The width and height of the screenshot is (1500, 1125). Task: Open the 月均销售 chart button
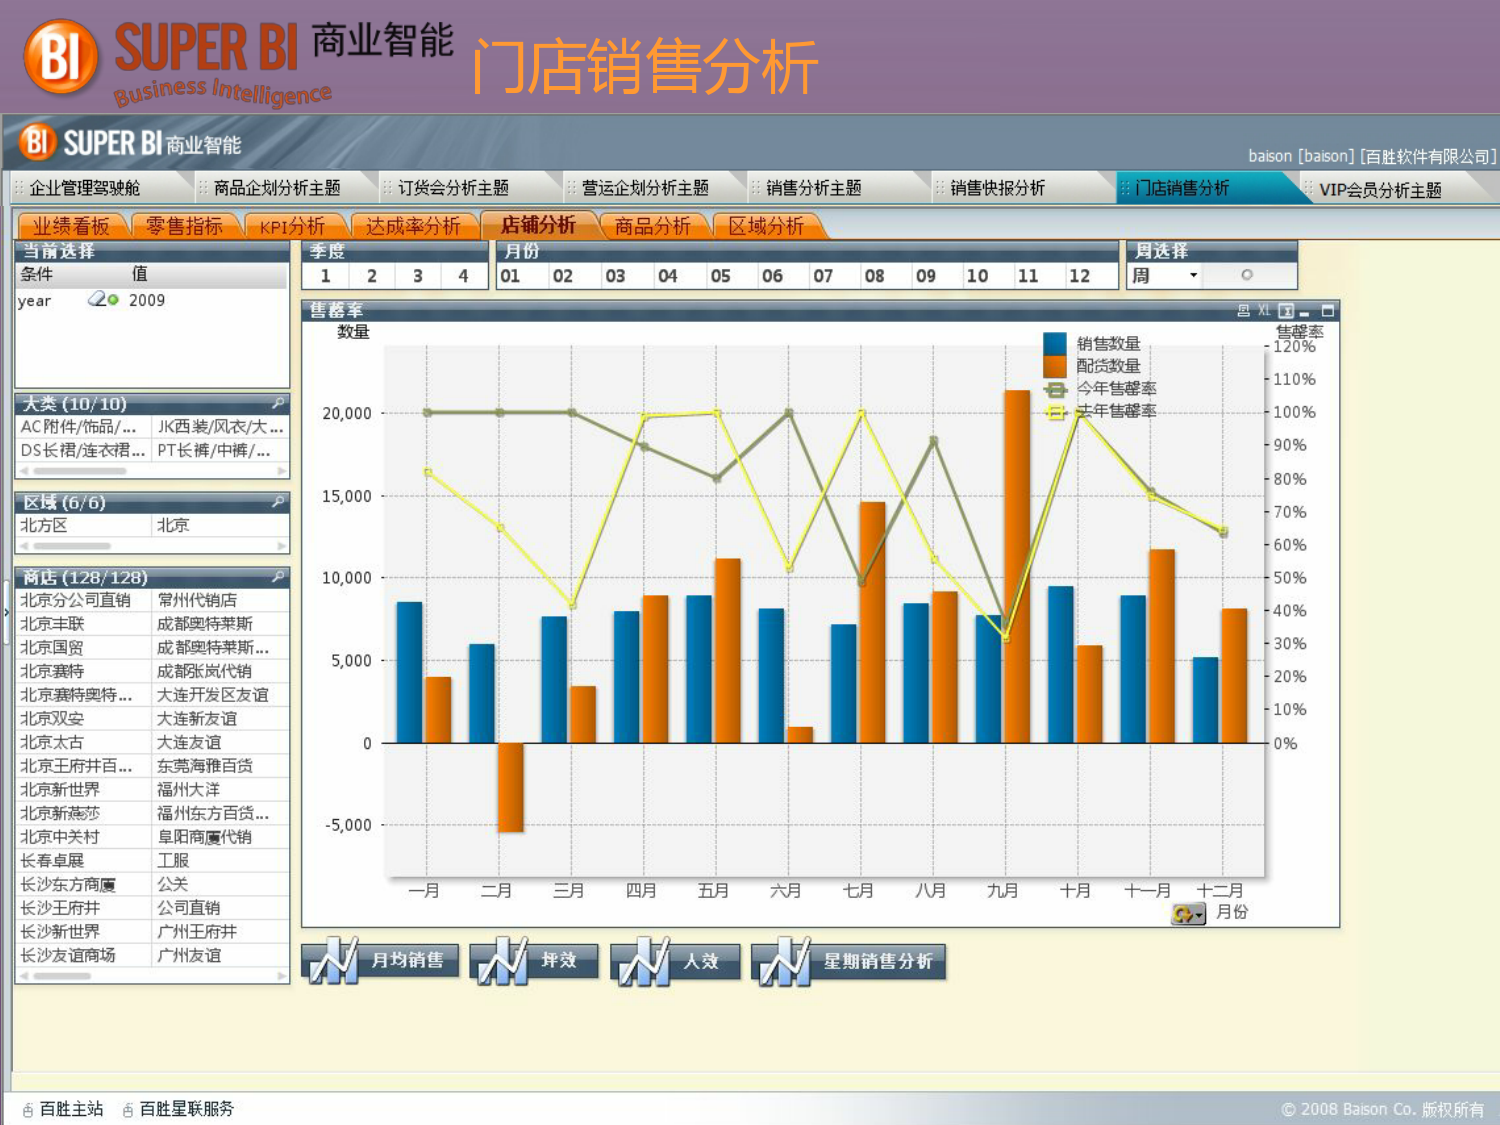(380, 961)
